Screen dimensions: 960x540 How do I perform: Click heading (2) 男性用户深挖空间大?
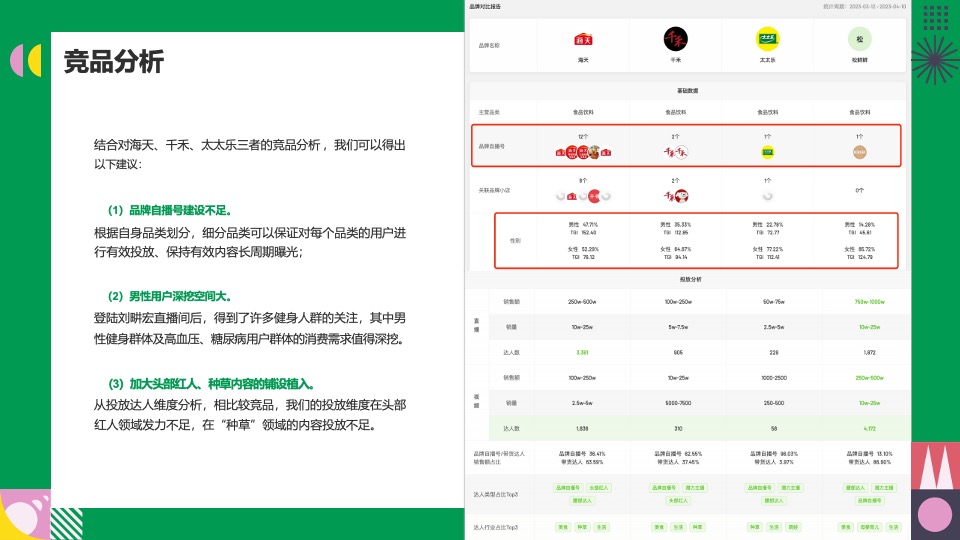coord(170,296)
